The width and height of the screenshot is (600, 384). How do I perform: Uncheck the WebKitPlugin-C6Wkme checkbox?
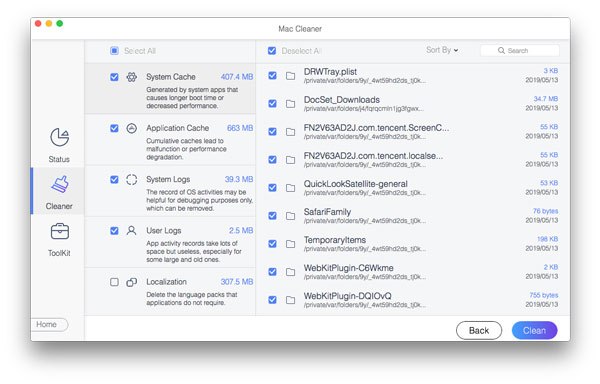click(272, 272)
